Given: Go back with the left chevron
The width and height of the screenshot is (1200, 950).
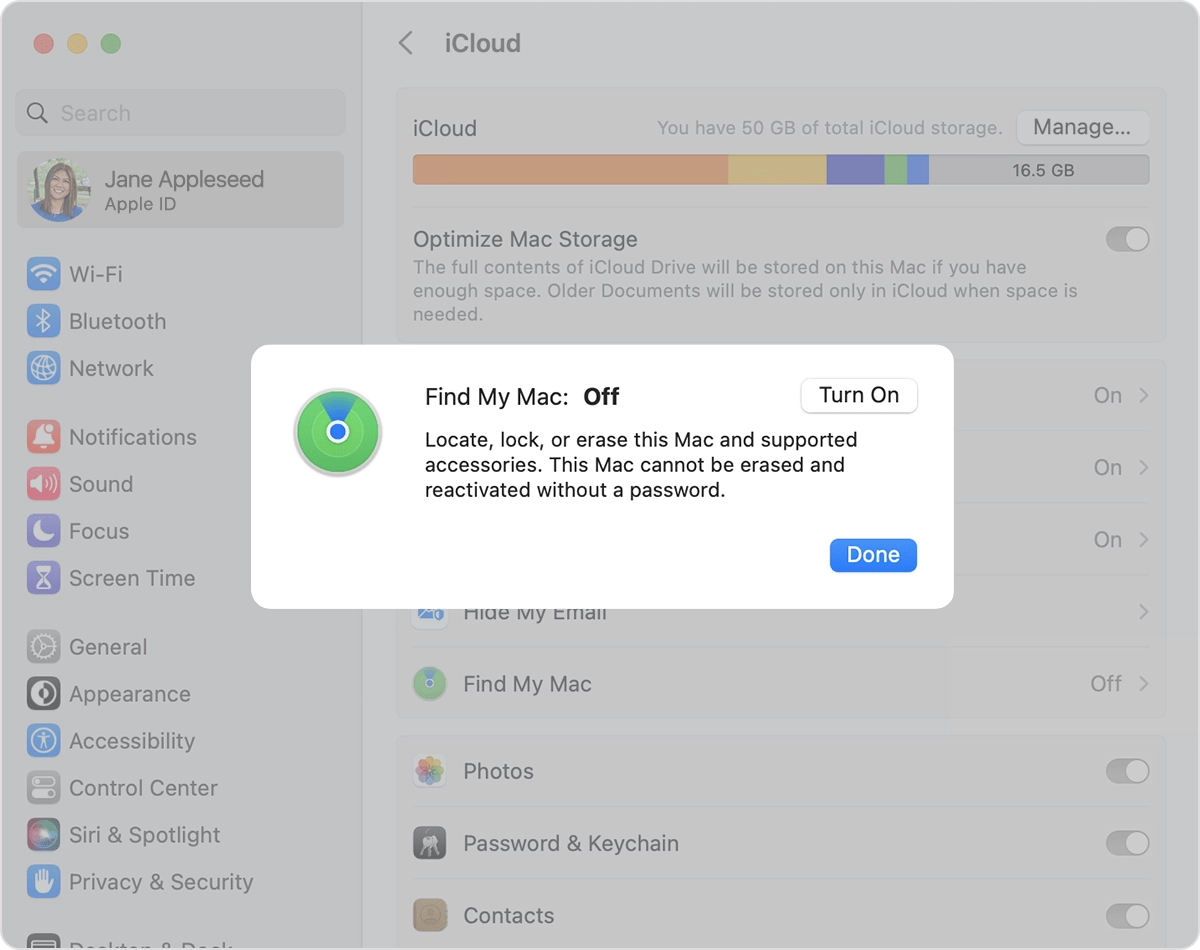Looking at the screenshot, I should tap(405, 43).
